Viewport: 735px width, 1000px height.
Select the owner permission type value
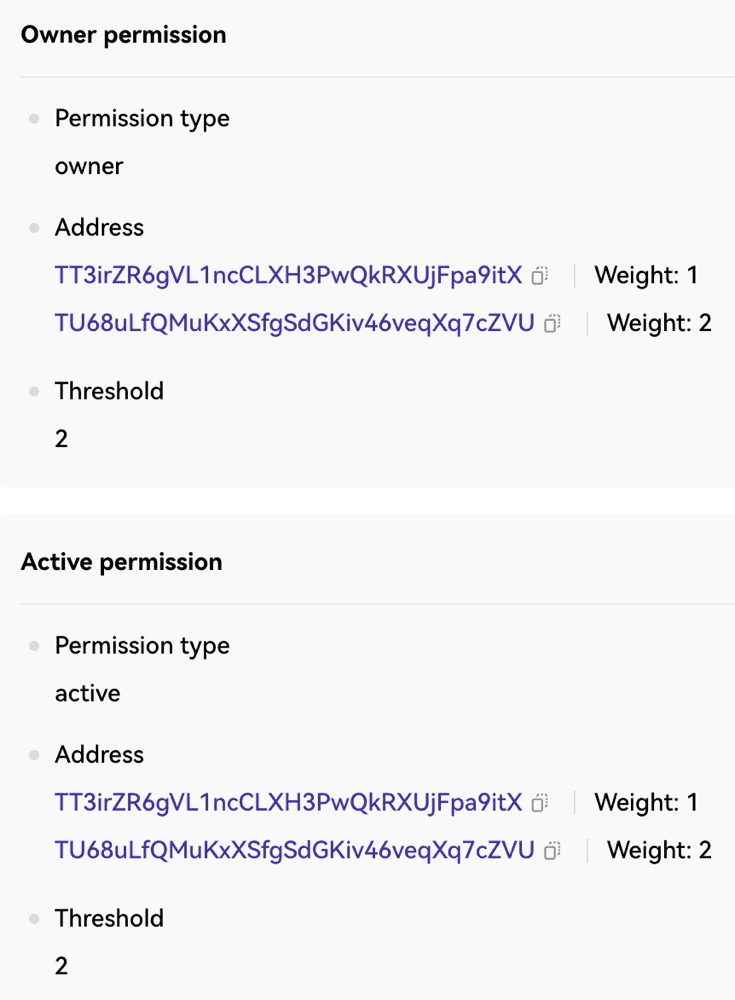coord(89,166)
